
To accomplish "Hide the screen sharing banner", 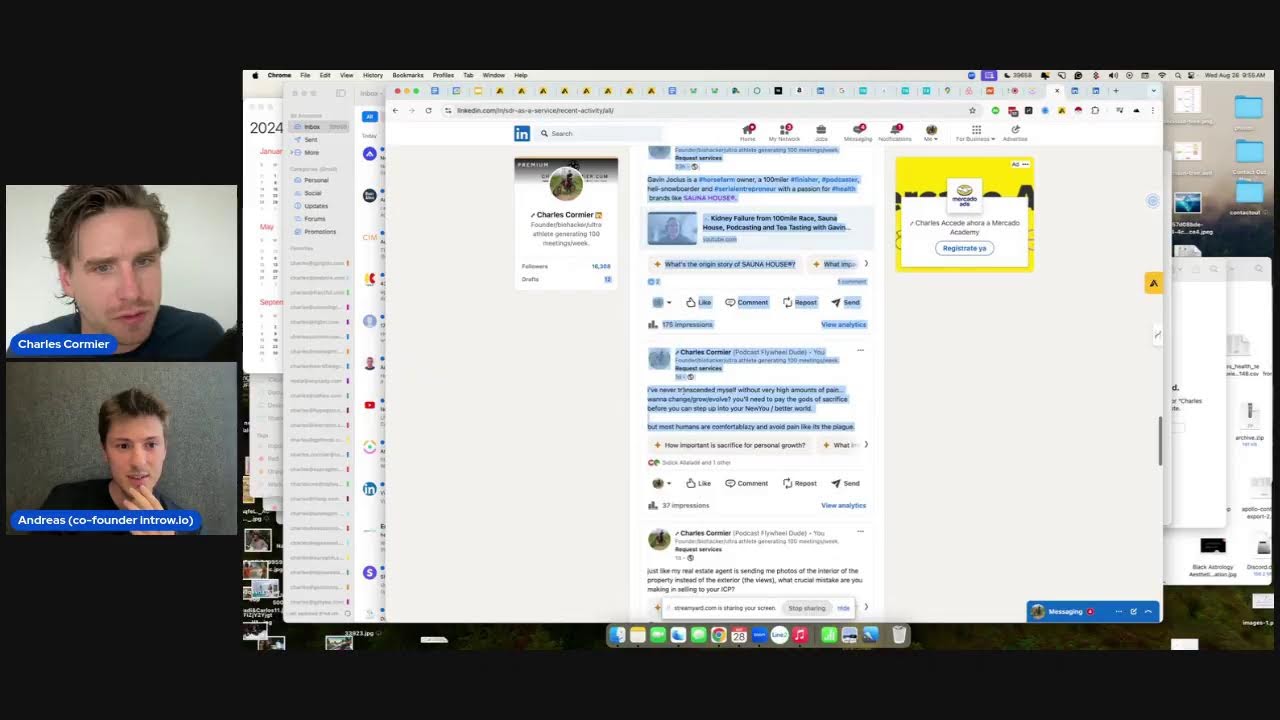I will click(x=843, y=608).
